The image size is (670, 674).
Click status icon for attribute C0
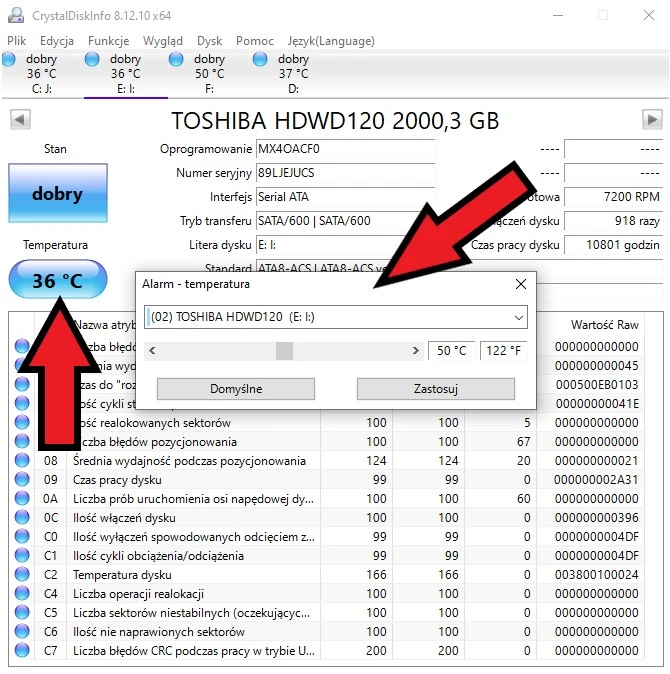(x=22, y=536)
